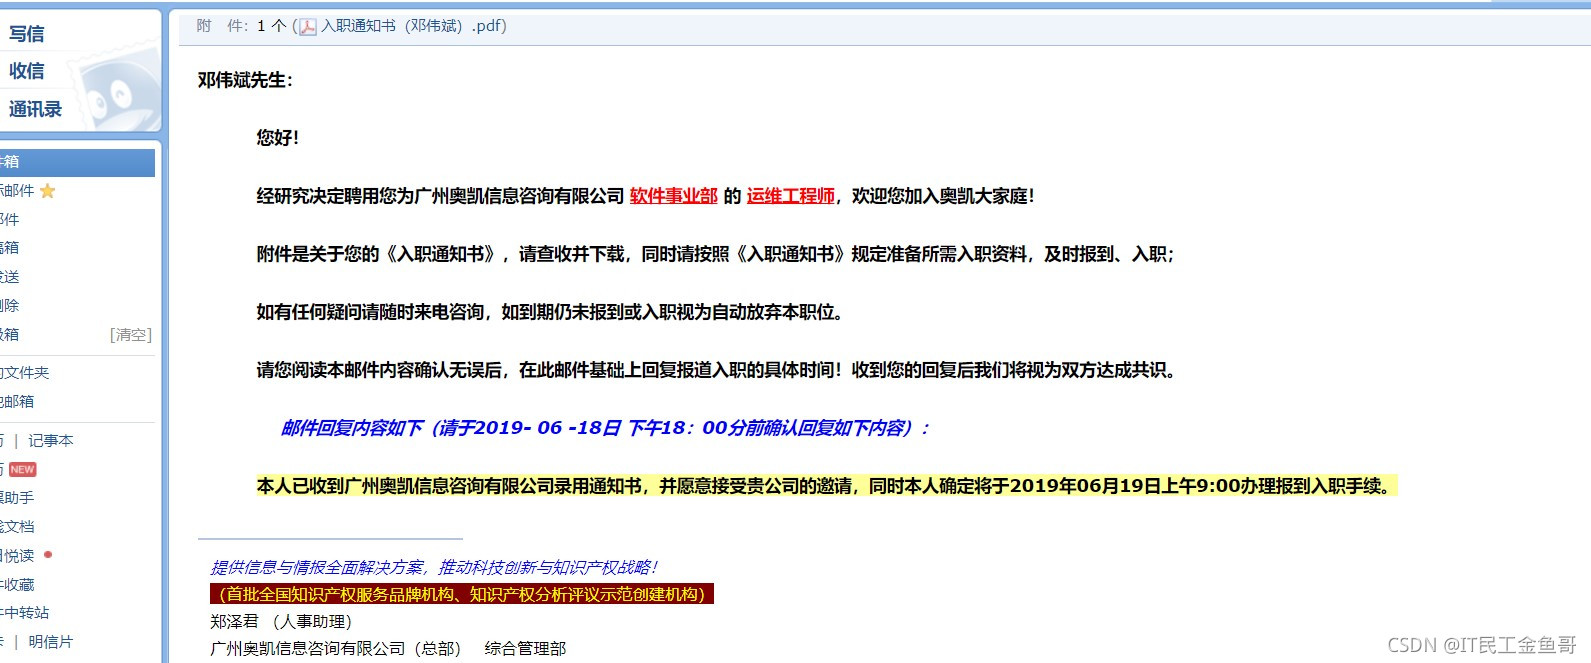Click the red 运维工程师 underlined text
The image size is (1591, 663).
pos(791,196)
